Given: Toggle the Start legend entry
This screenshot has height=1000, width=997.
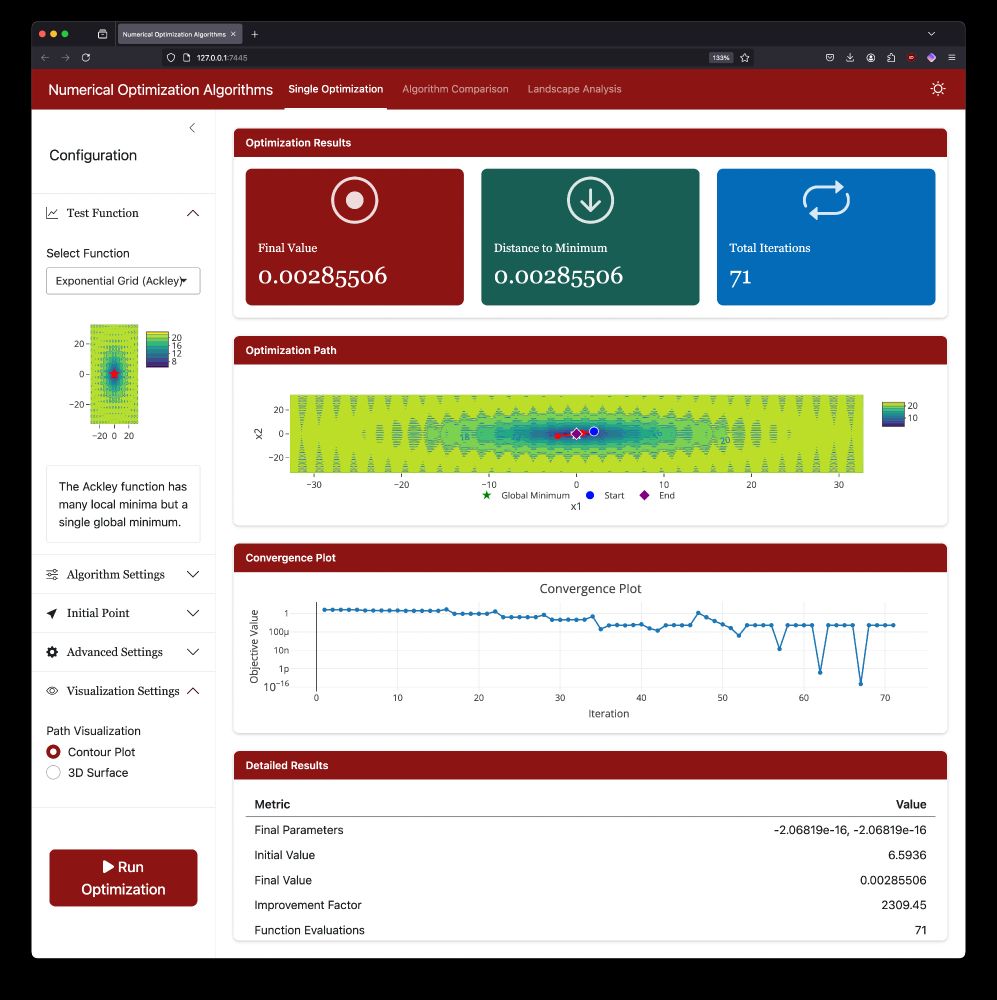Looking at the screenshot, I should pos(605,496).
